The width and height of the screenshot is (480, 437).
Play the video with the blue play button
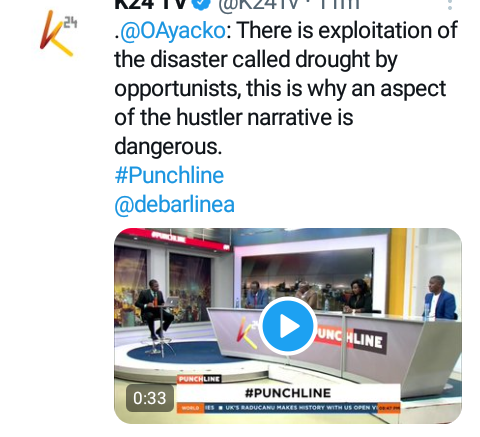click(x=289, y=326)
